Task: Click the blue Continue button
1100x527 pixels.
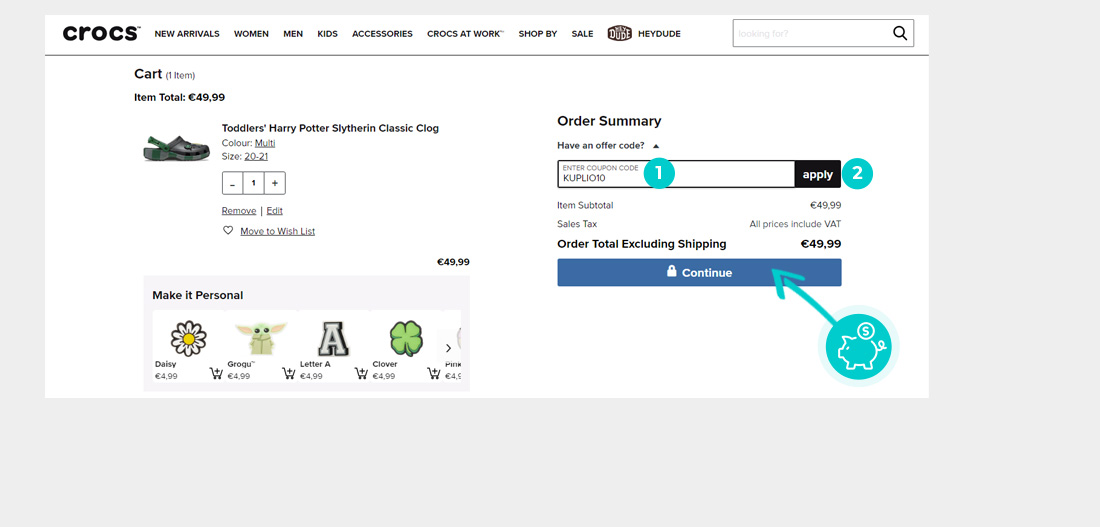Action: tap(699, 272)
